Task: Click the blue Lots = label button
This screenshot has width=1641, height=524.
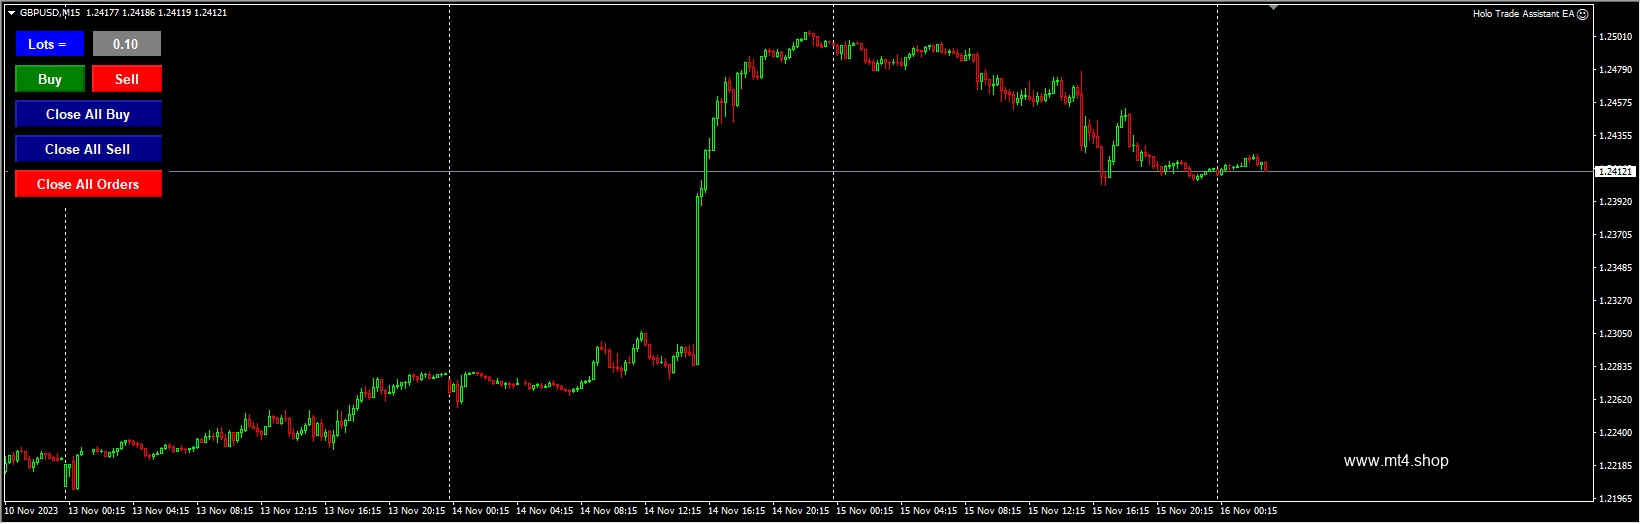Action: coord(50,44)
